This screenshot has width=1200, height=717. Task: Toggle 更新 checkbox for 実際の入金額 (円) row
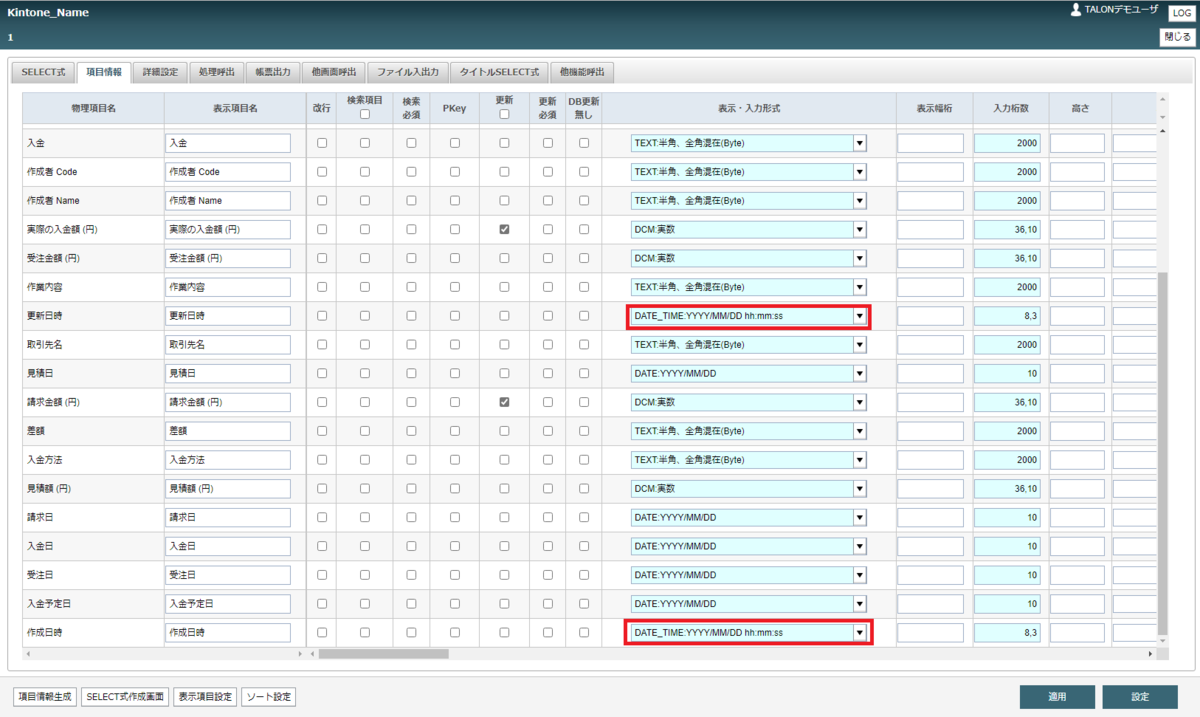coord(504,229)
